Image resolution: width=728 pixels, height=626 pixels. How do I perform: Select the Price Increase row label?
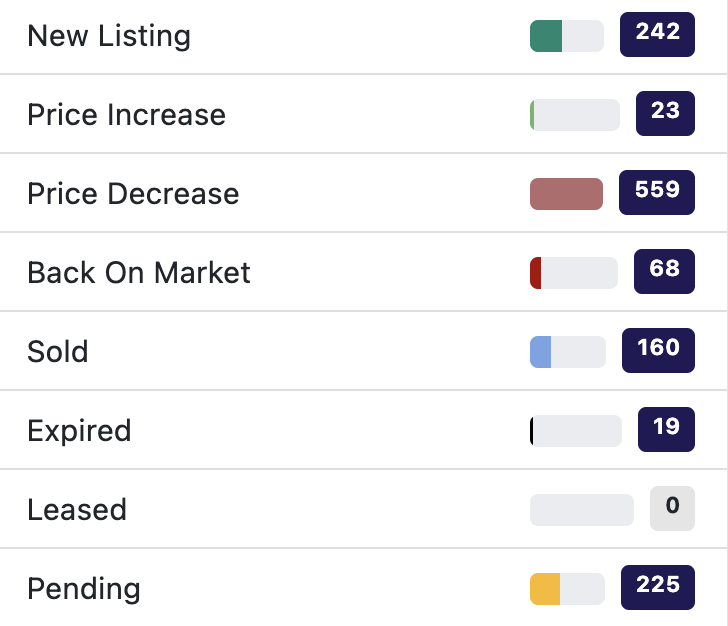point(126,115)
